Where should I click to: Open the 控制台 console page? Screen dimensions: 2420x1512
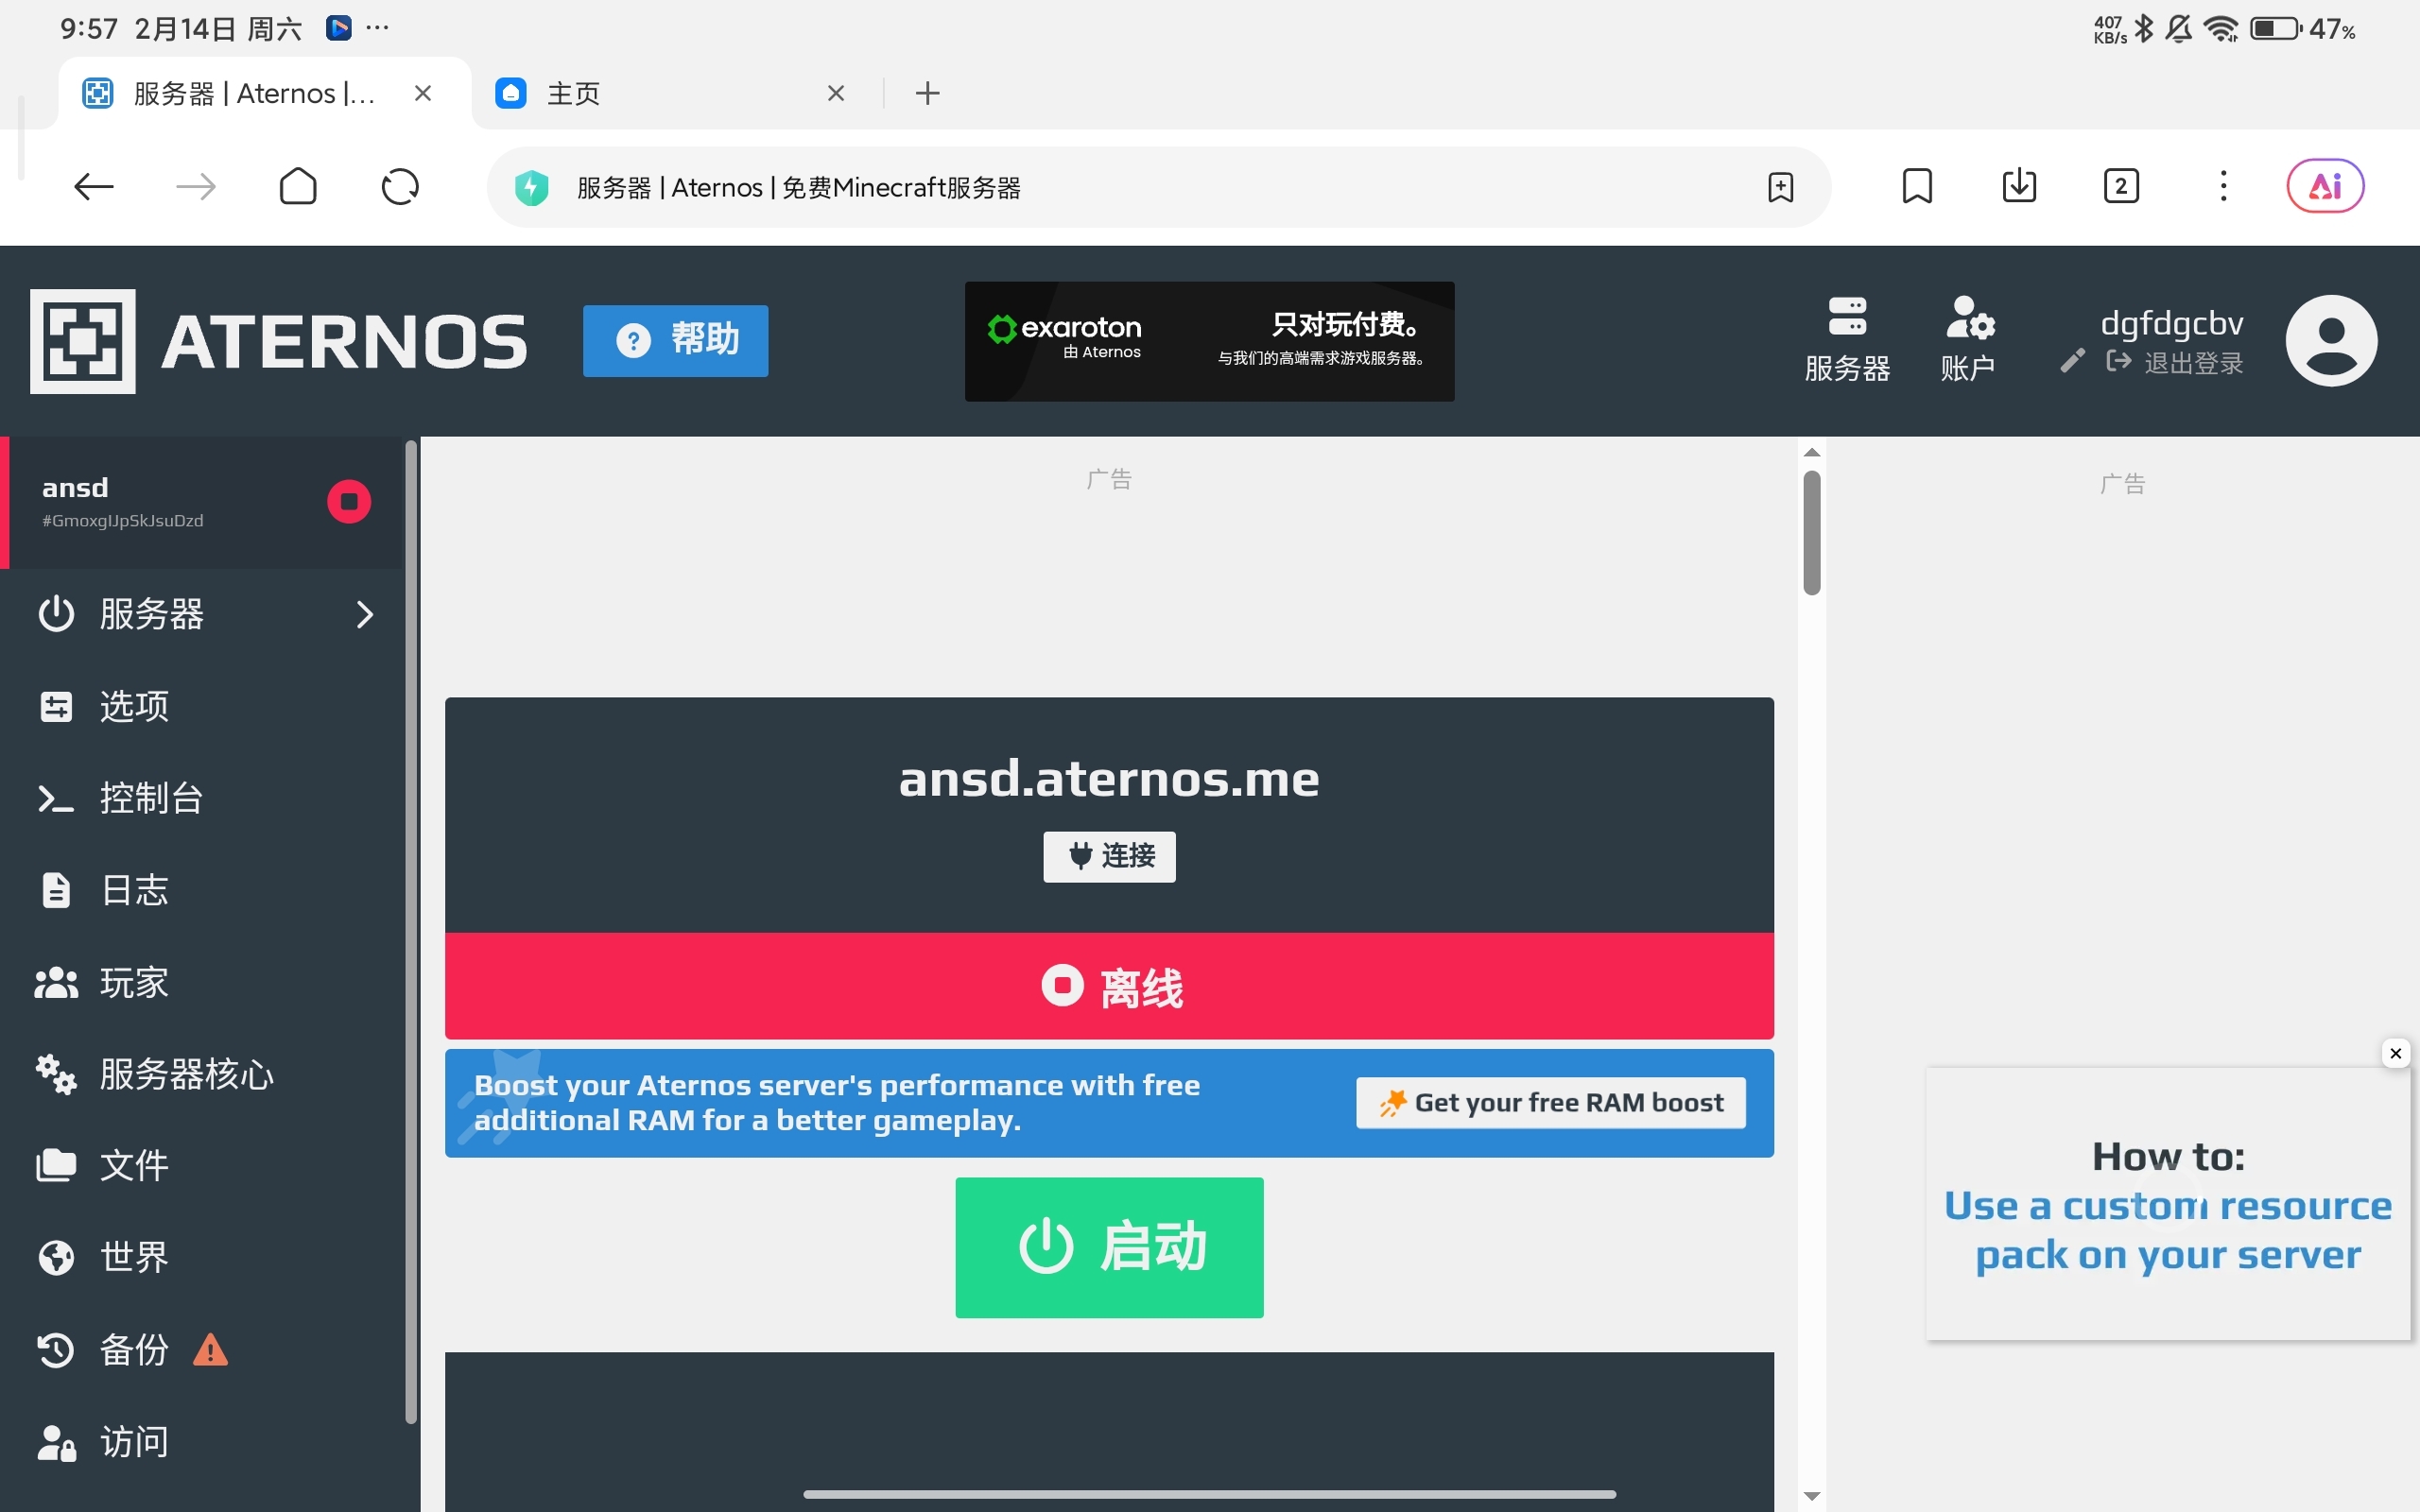pos(150,798)
